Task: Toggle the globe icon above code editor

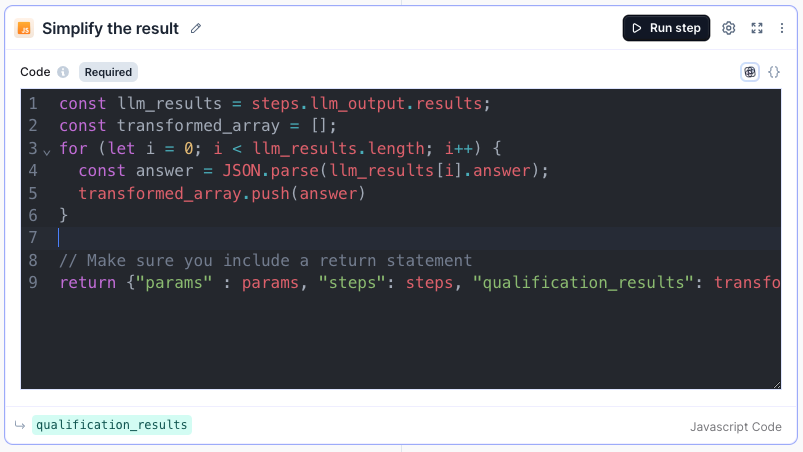Action: [x=750, y=72]
